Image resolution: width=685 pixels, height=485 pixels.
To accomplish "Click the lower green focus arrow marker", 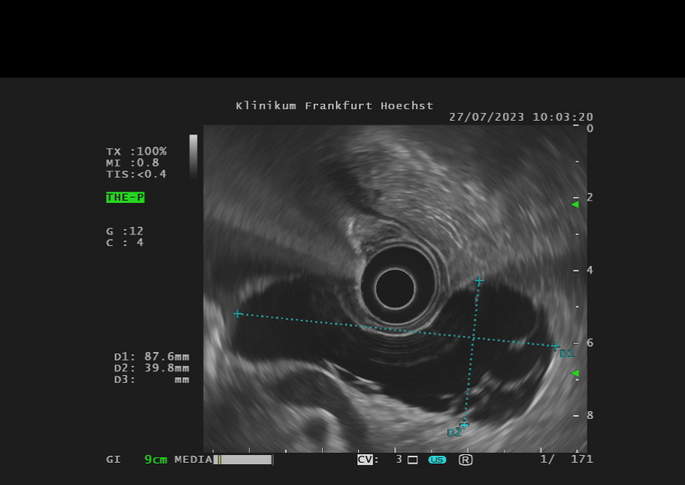I will point(575,374).
